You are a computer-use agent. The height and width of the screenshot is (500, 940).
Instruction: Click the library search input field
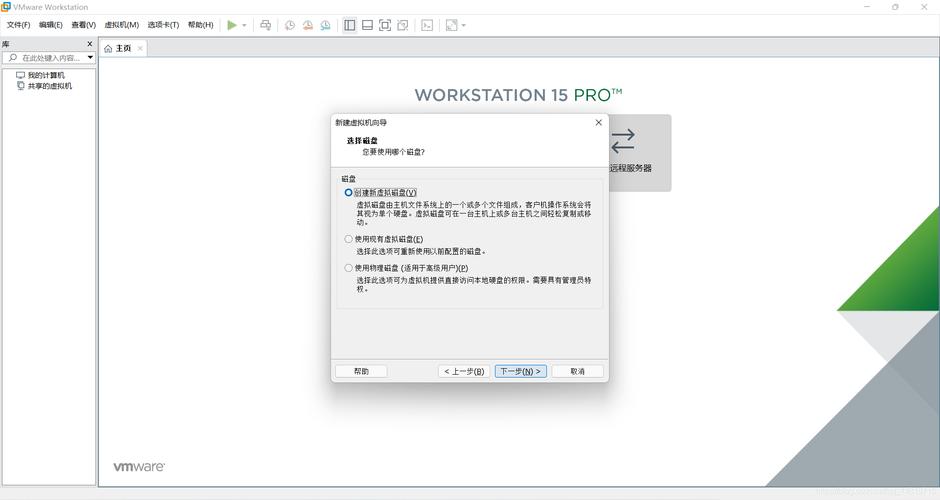tap(44, 58)
